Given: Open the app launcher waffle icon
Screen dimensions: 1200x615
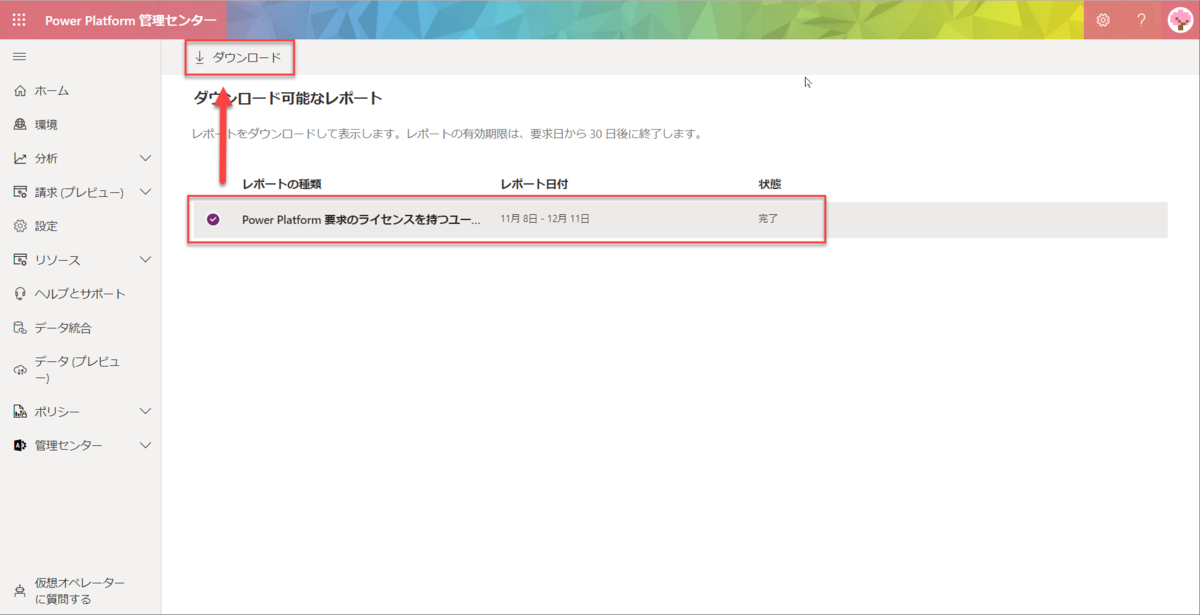Looking at the screenshot, I should 19,20.
